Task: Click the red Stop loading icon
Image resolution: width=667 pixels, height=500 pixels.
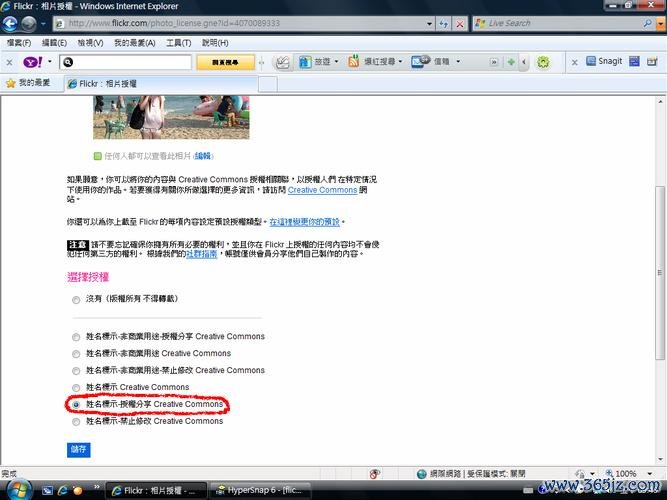Action: click(x=460, y=24)
